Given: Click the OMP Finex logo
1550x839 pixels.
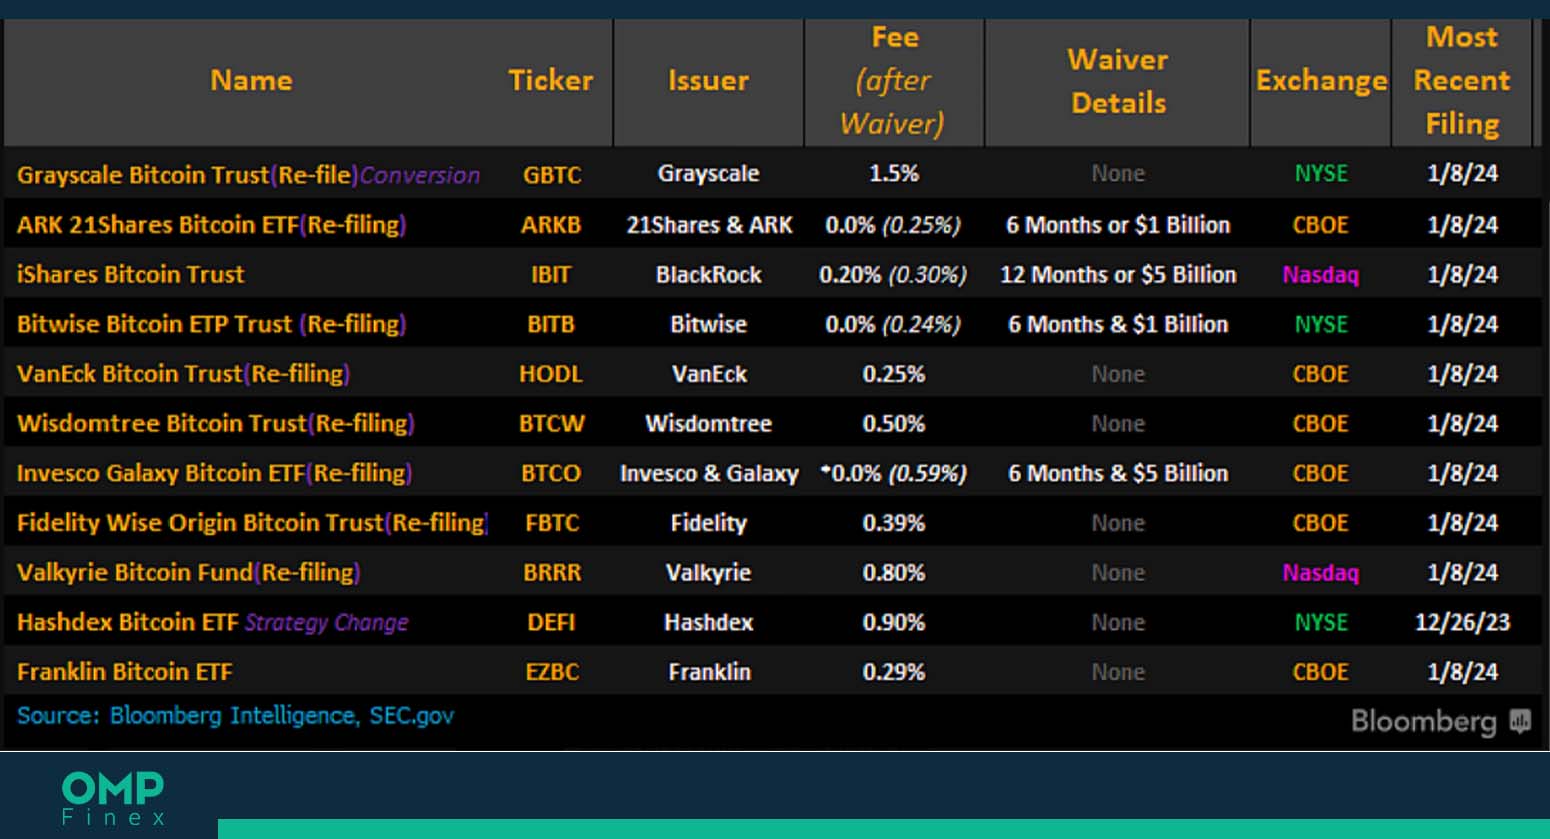Looking at the screenshot, I should pyautogui.click(x=113, y=798).
